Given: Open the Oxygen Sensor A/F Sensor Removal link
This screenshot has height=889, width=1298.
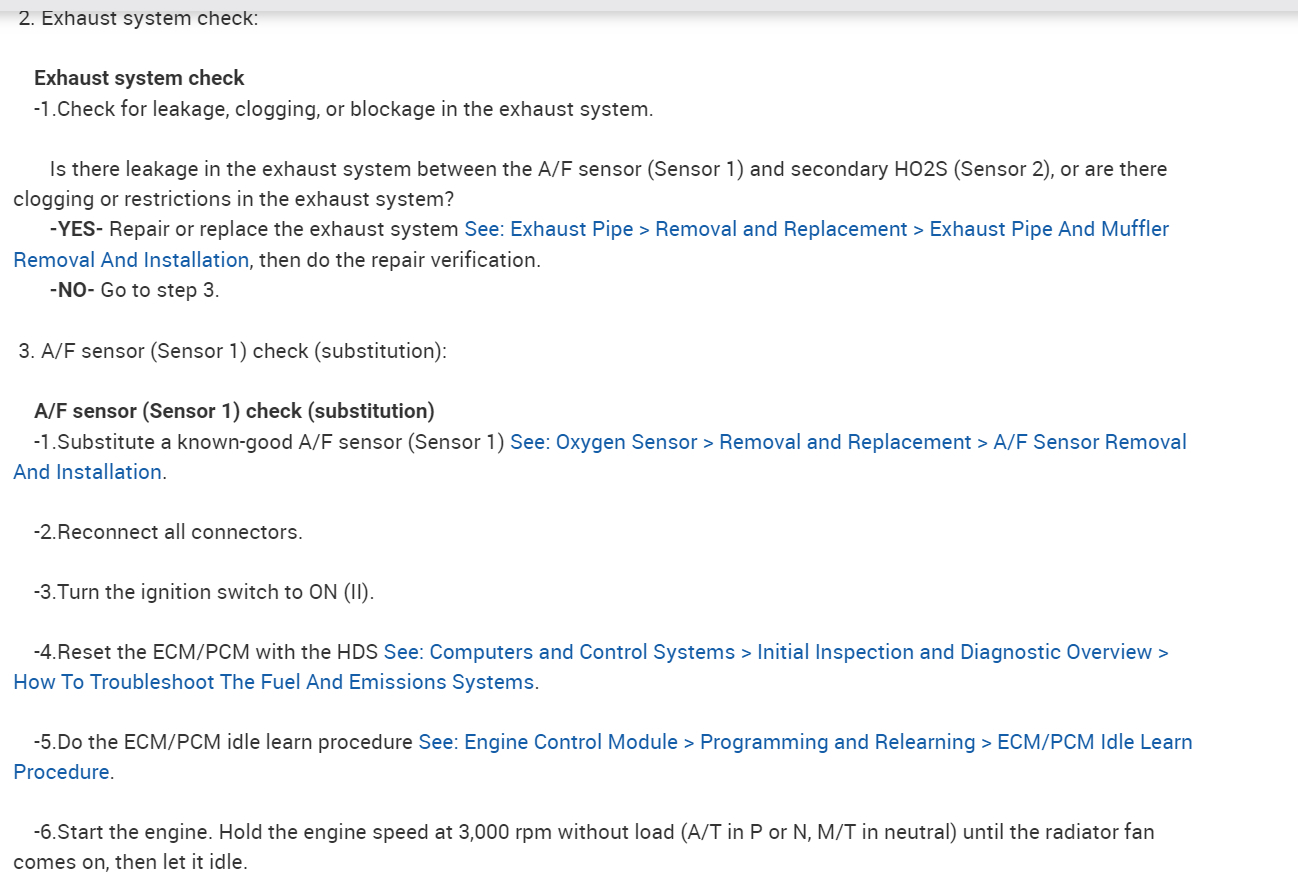Looking at the screenshot, I should [x=848, y=442].
